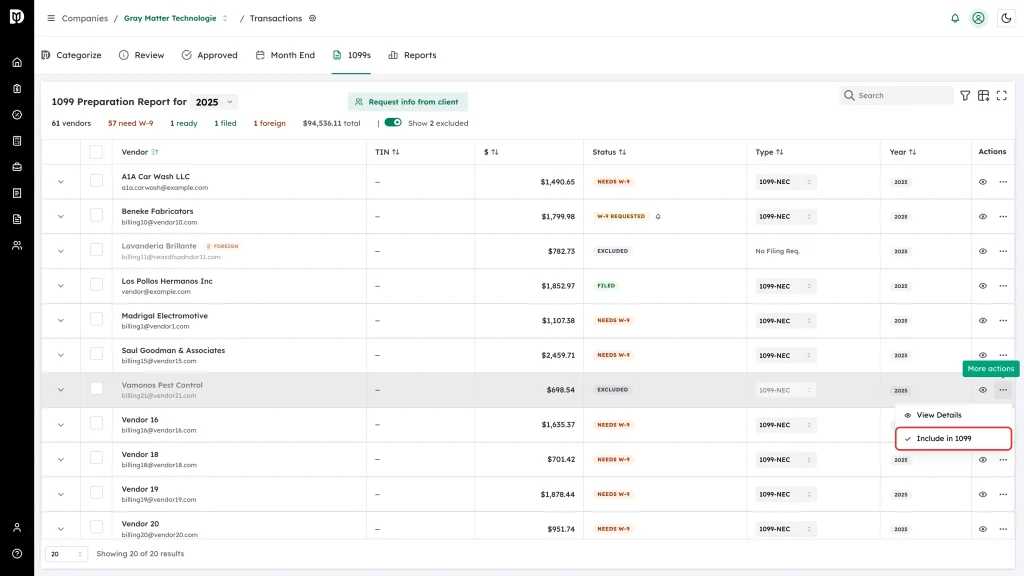
Task: Toggle Show 2 excluded switch
Action: (x=392, y=123)
